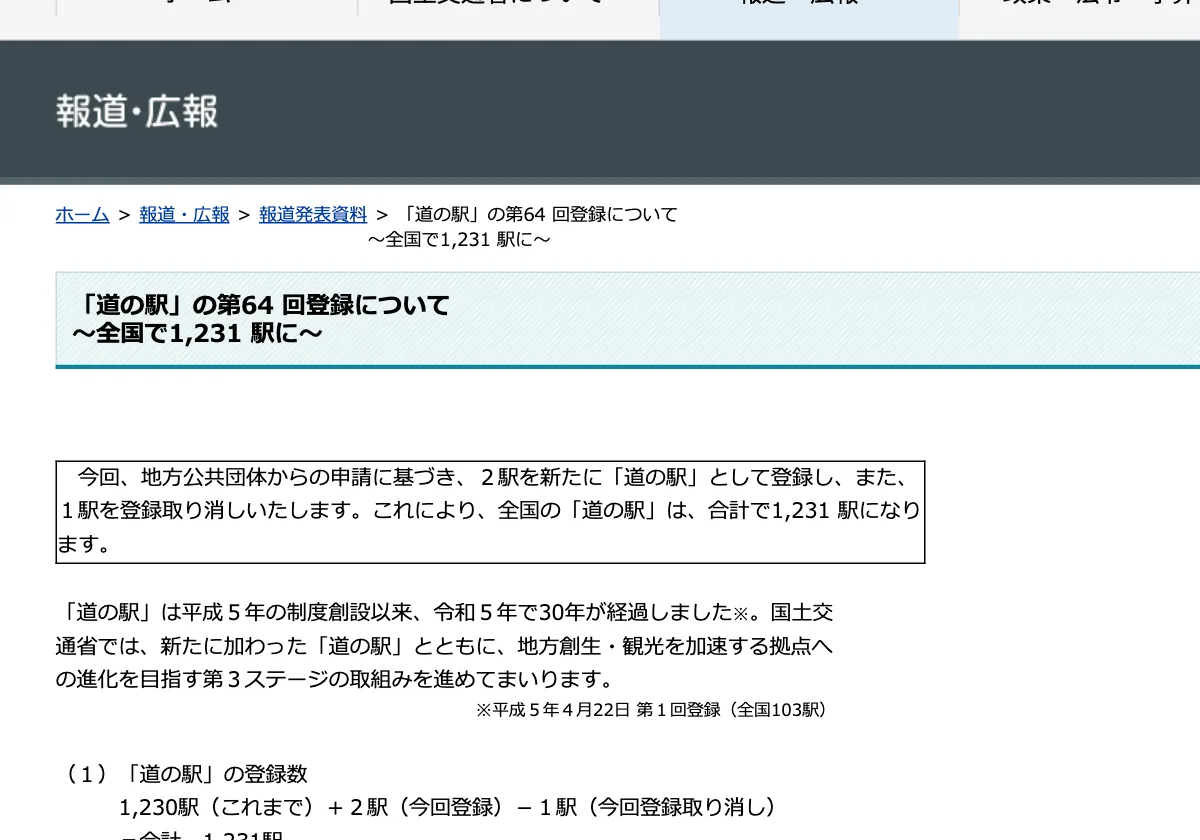This screenshot has width=1200, height=840.
Task: Click line の進化を目指す第3ステージの取組み
Action: pos(335,680)
